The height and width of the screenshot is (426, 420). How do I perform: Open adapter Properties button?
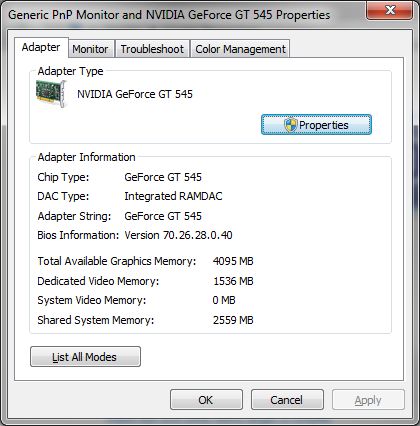pos(316,125)
